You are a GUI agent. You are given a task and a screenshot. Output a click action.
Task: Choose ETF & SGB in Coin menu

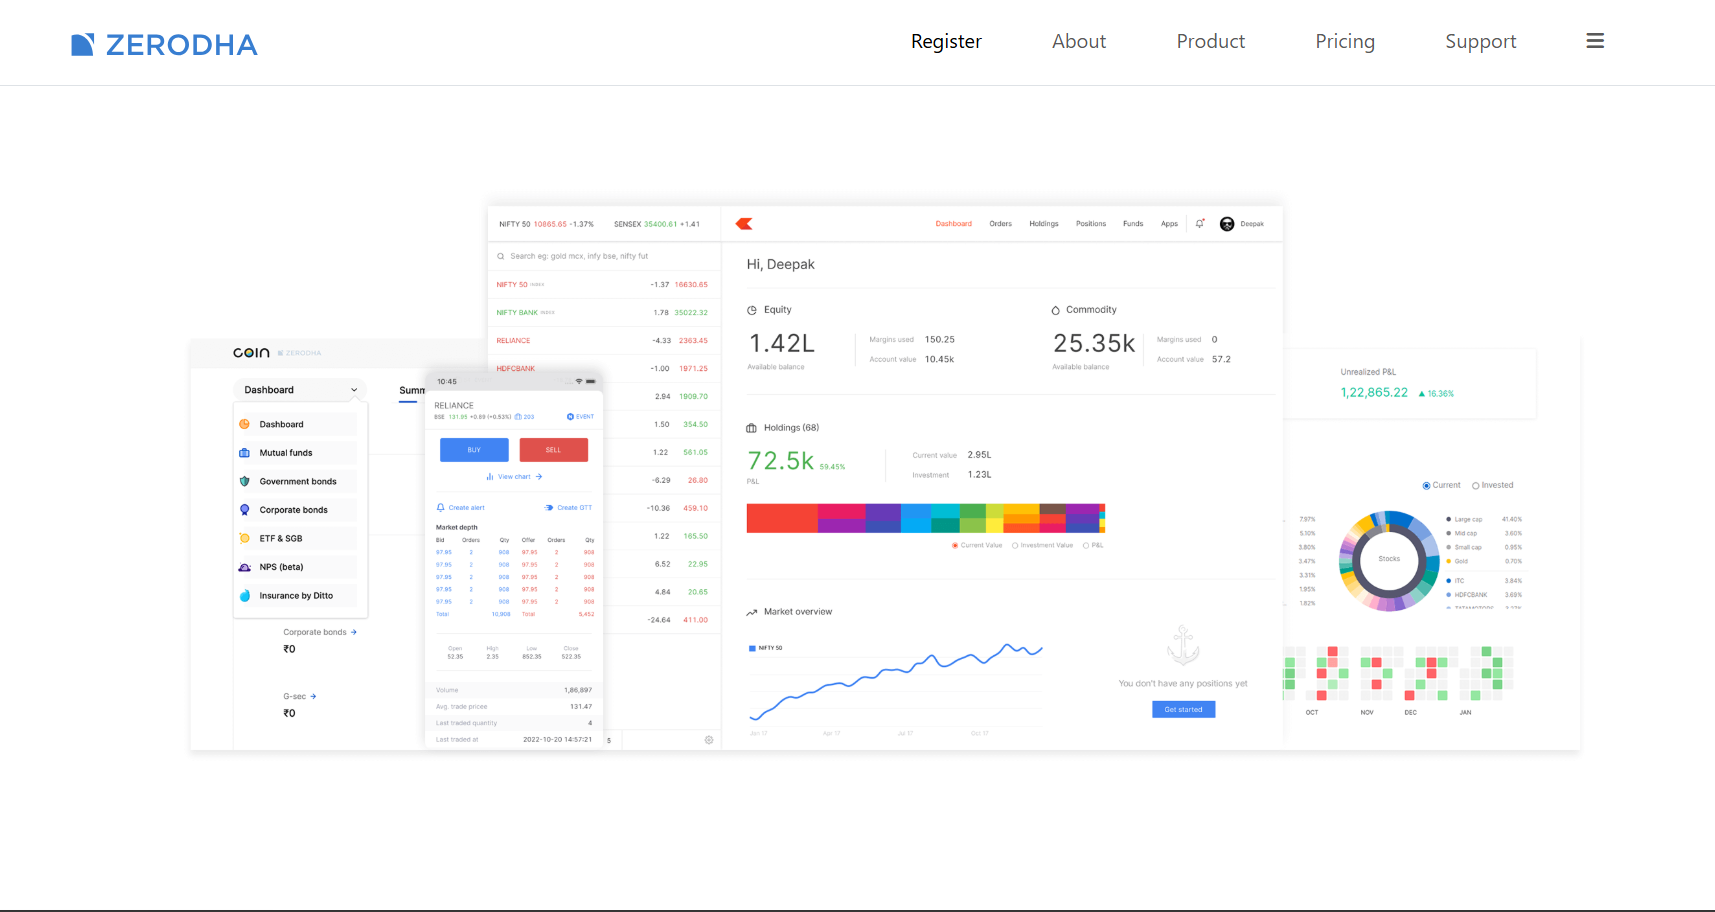pos(298,538)
